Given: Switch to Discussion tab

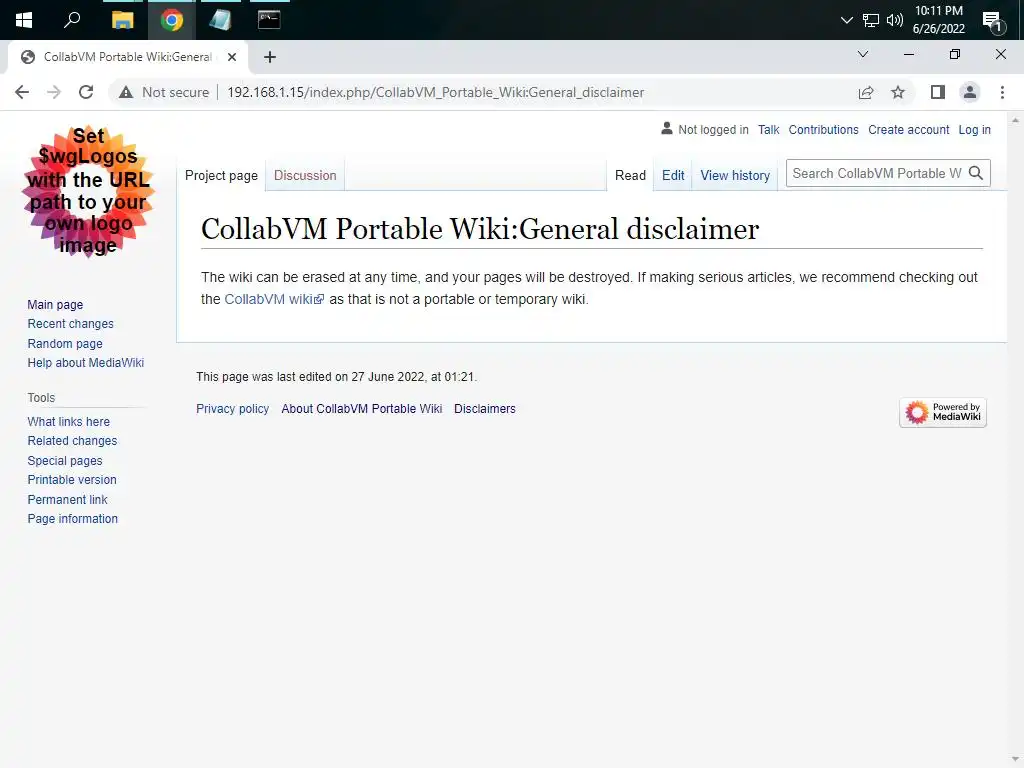Looking at the screenshot, I should 305,176.
